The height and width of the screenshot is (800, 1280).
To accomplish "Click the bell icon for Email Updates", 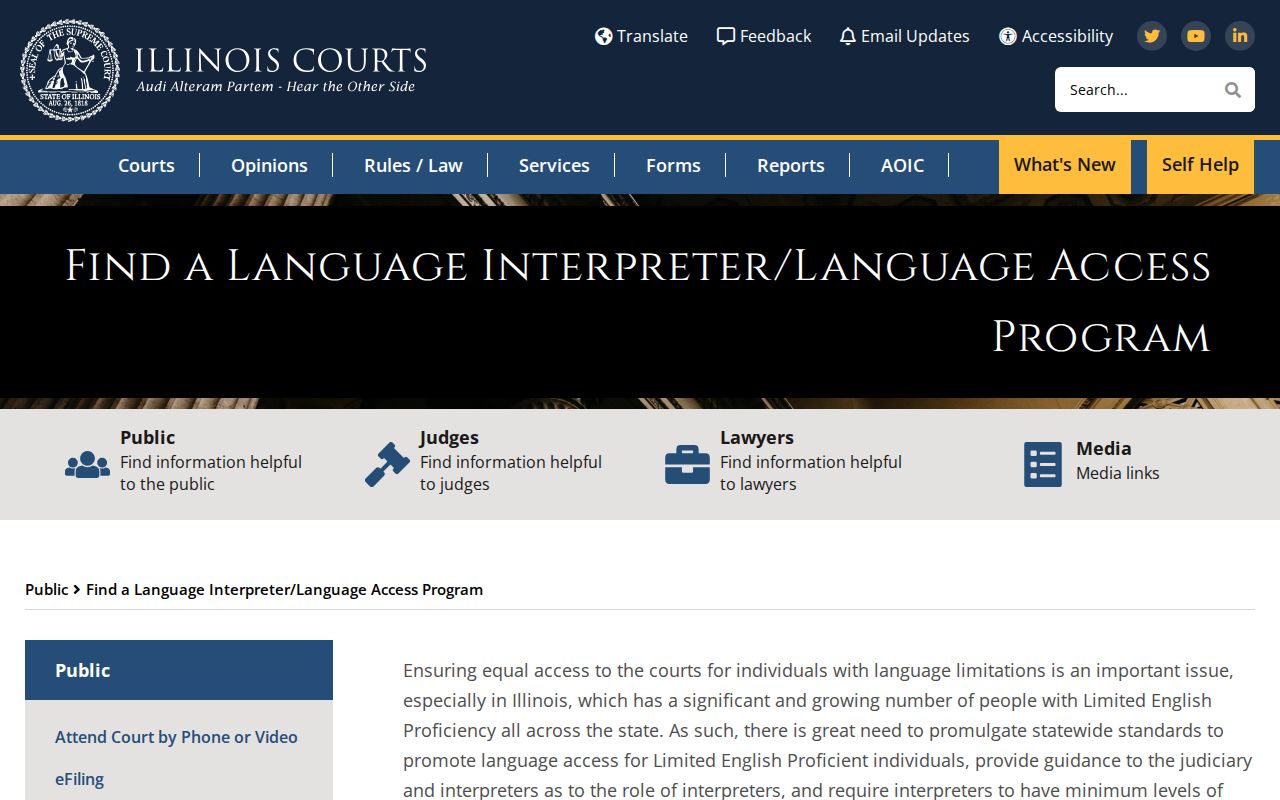I will (x=848, y=36).
